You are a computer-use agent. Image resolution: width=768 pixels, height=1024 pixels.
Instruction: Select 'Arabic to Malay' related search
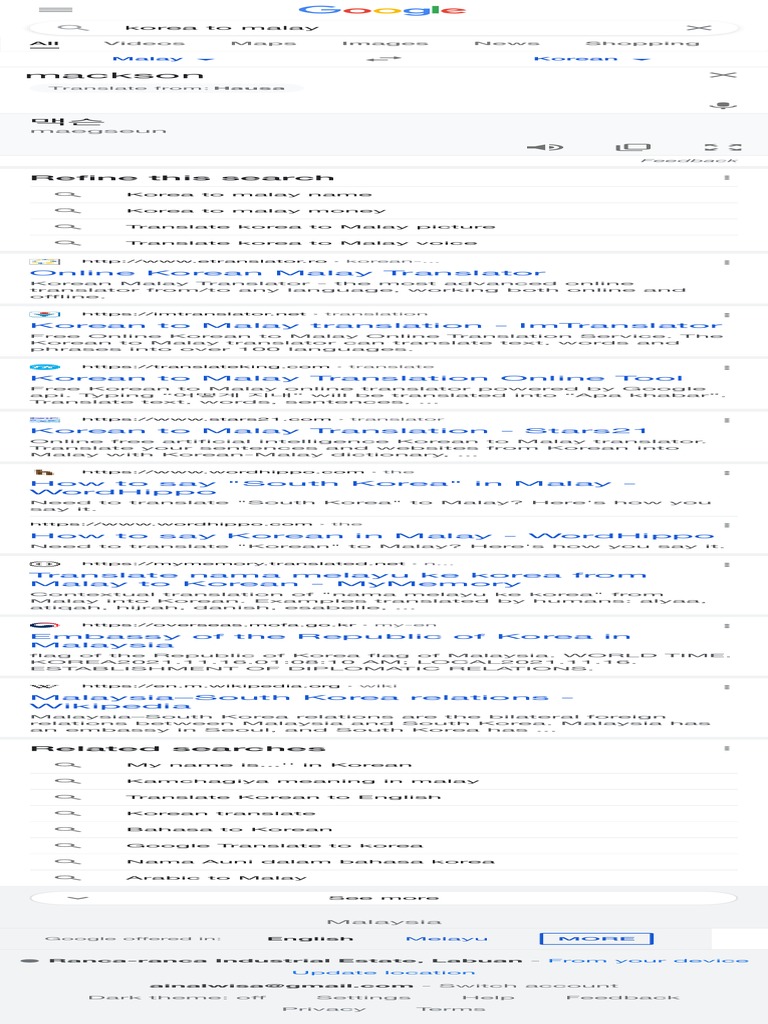[x=383, y=878]
